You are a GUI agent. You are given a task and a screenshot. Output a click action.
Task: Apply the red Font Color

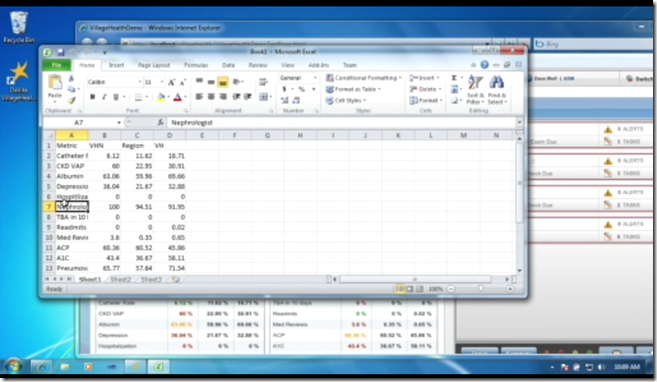click(x=177, y=97)
